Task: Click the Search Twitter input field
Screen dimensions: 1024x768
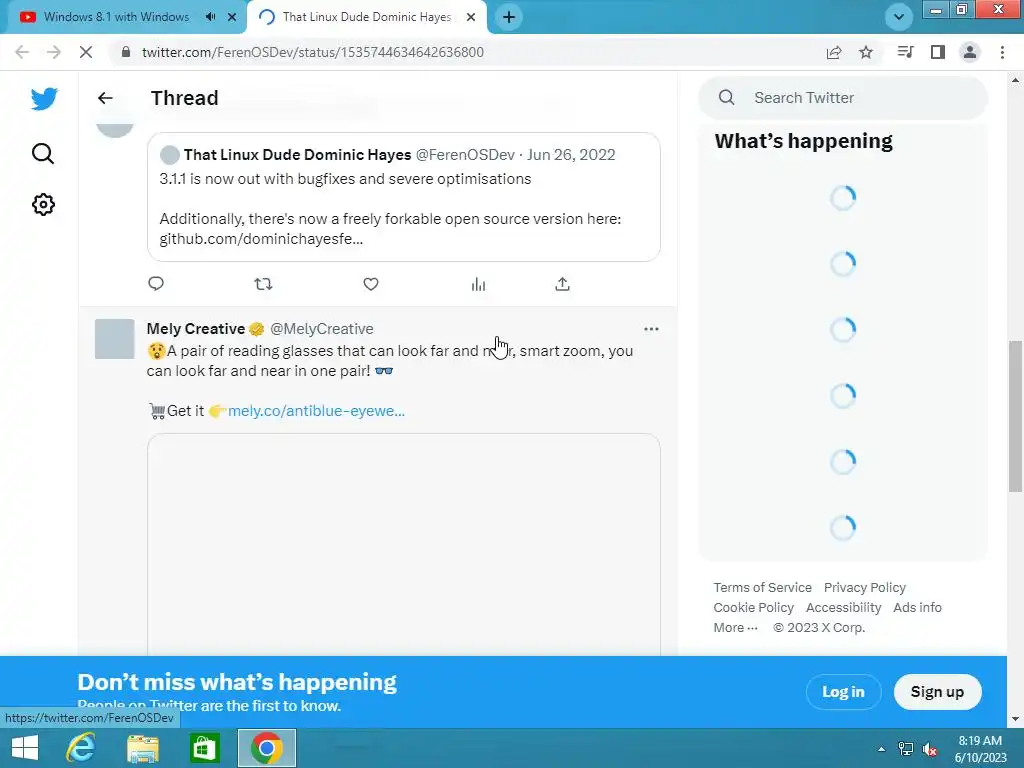Action: (843, 98)
